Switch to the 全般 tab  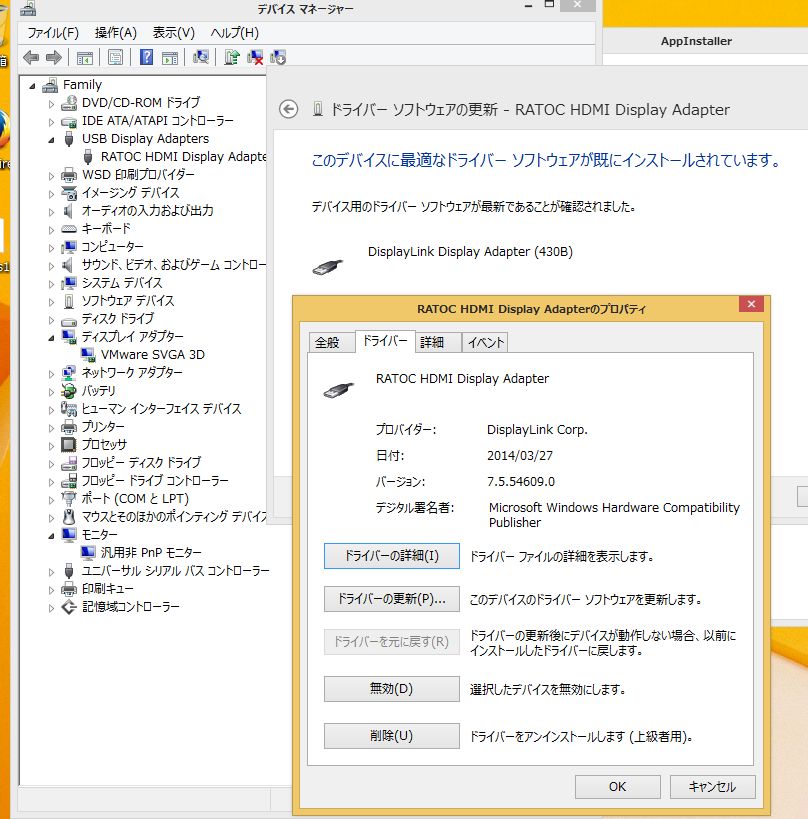(328, 342)
